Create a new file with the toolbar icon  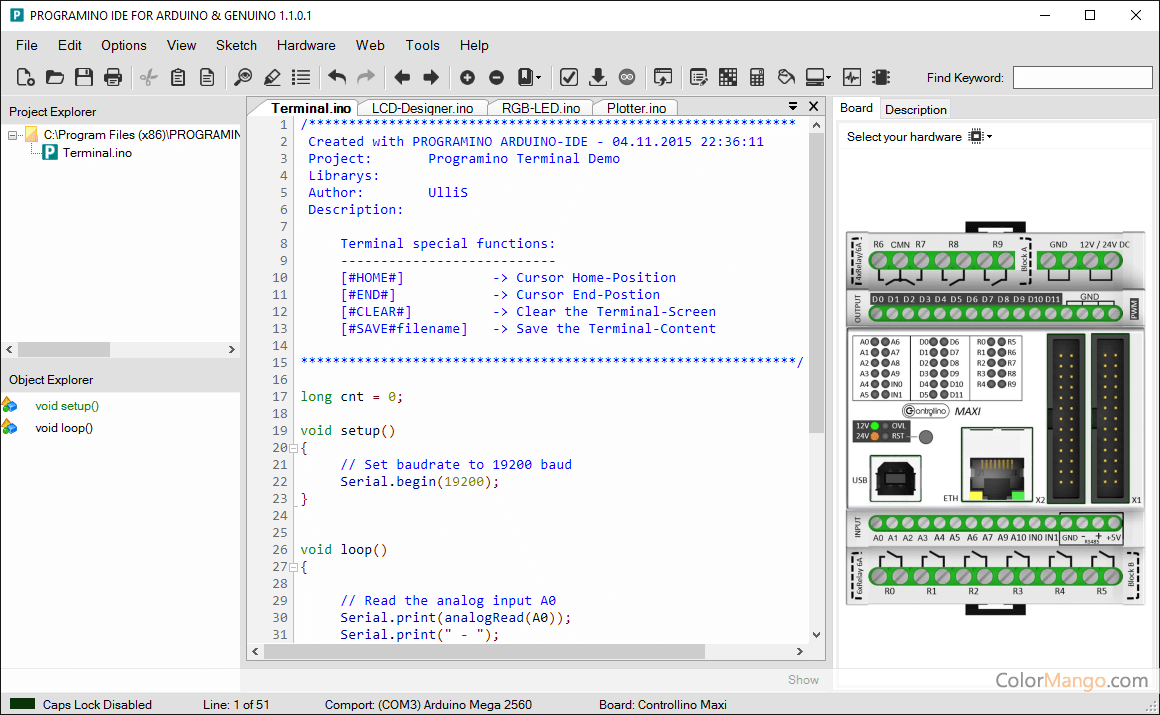click(25, 77)
